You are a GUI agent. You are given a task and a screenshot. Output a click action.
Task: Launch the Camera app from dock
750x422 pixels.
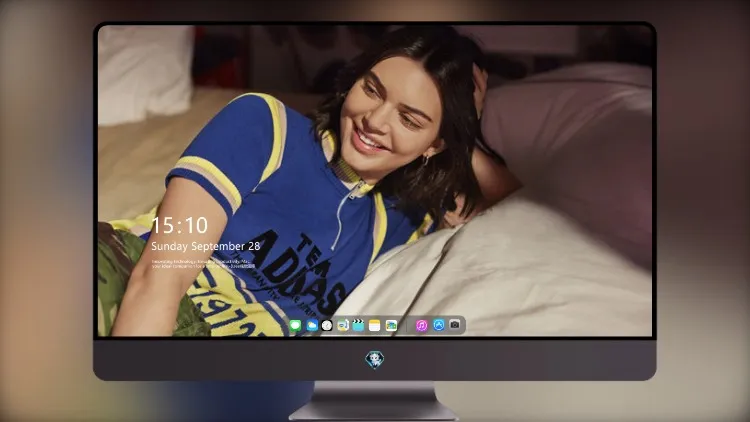pos(455,325)
